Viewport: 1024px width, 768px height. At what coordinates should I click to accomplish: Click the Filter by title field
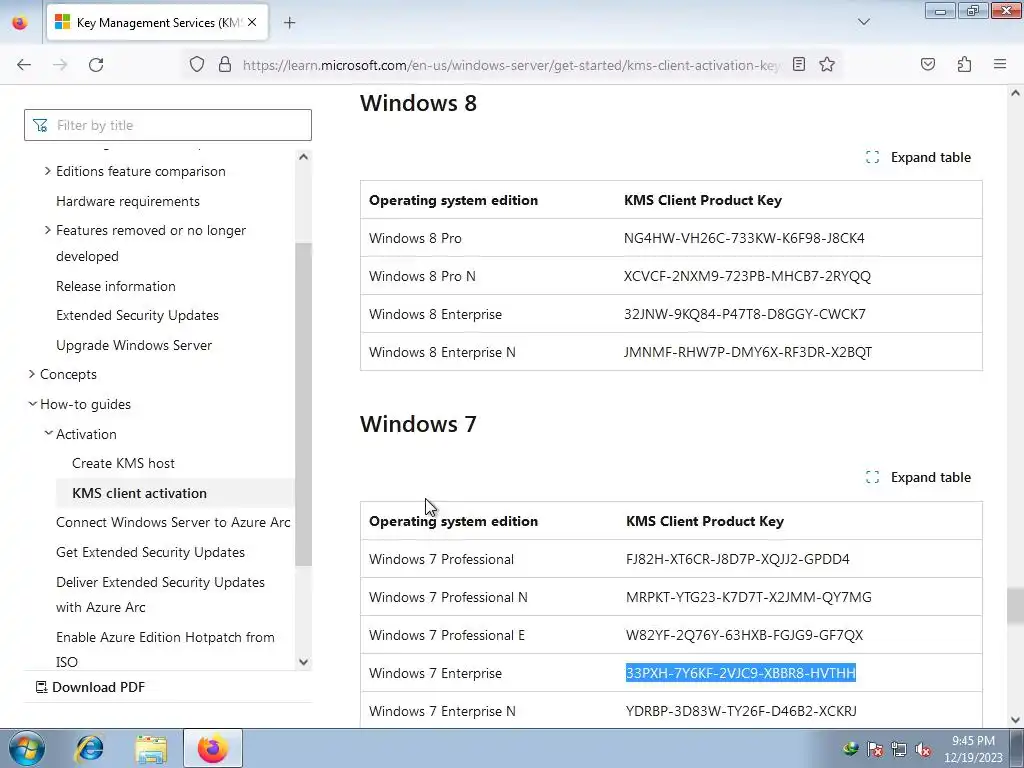[168, 125]
